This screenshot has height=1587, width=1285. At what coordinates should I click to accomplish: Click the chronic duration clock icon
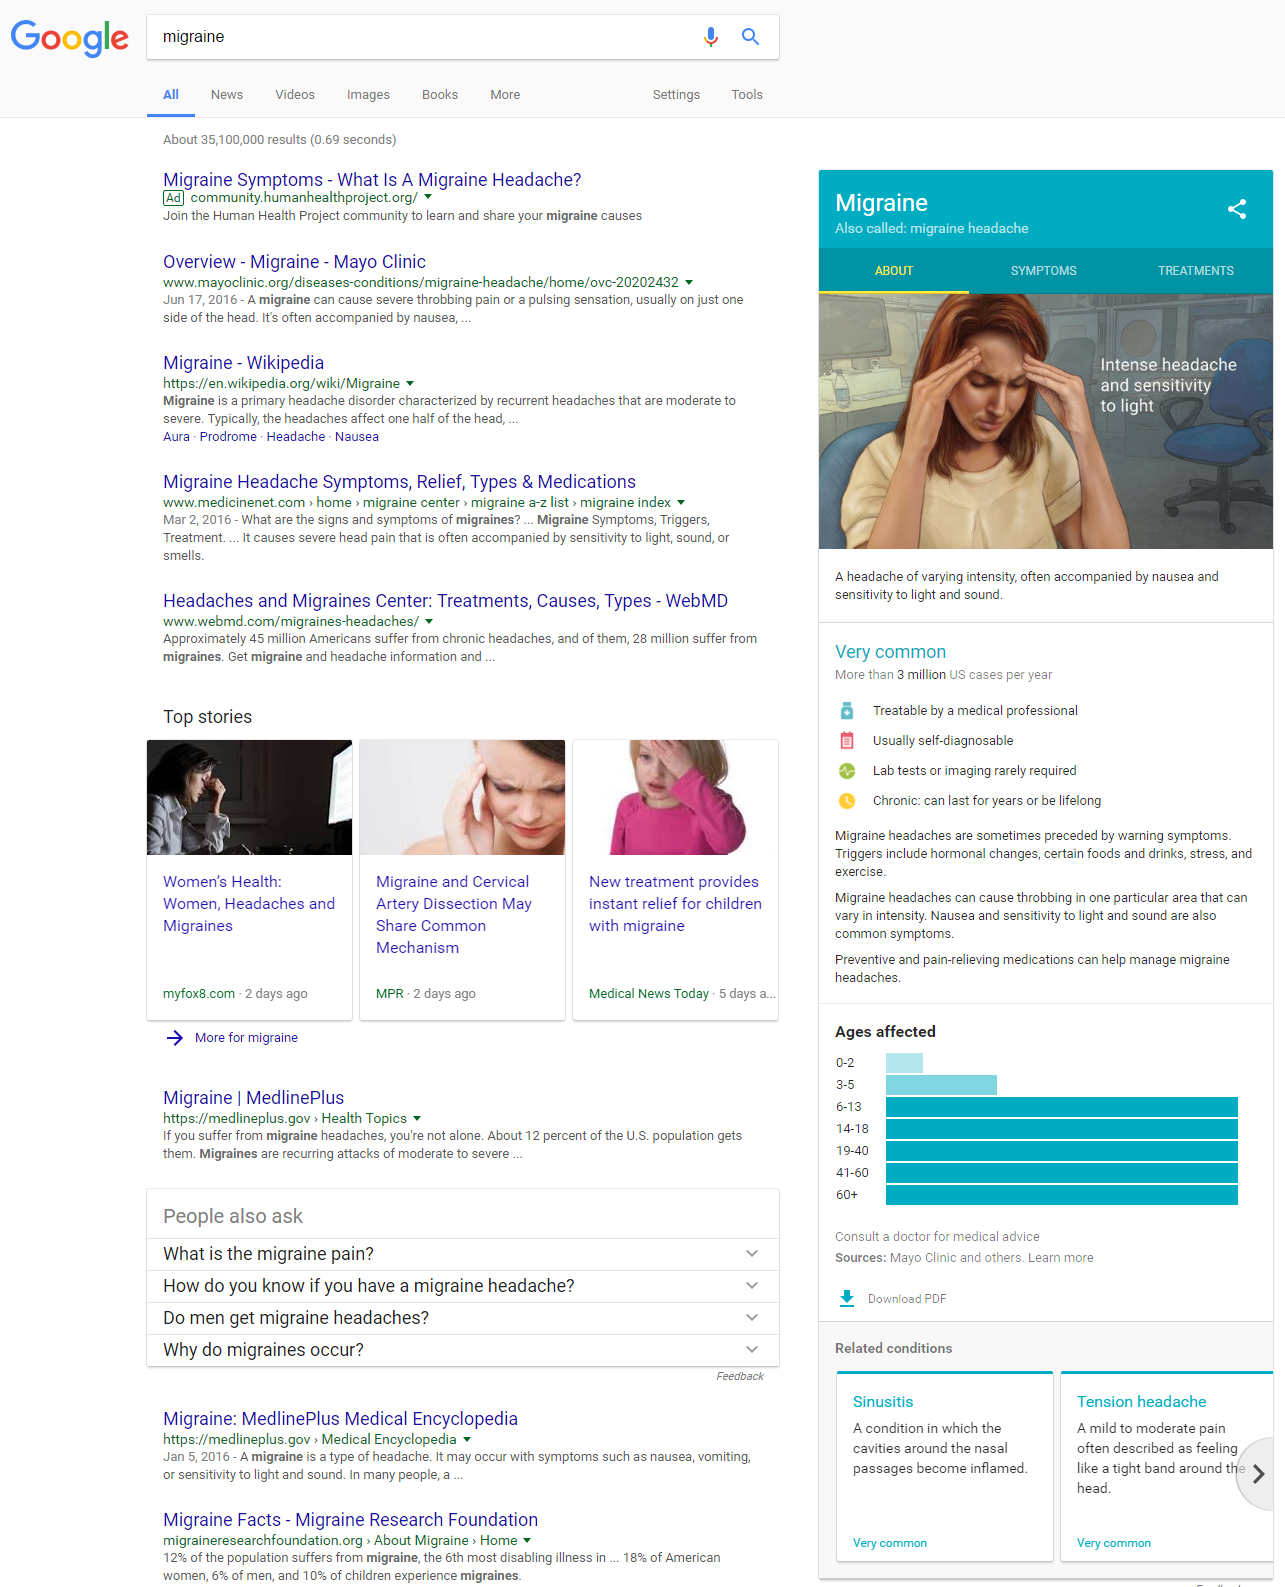point(847,801)
